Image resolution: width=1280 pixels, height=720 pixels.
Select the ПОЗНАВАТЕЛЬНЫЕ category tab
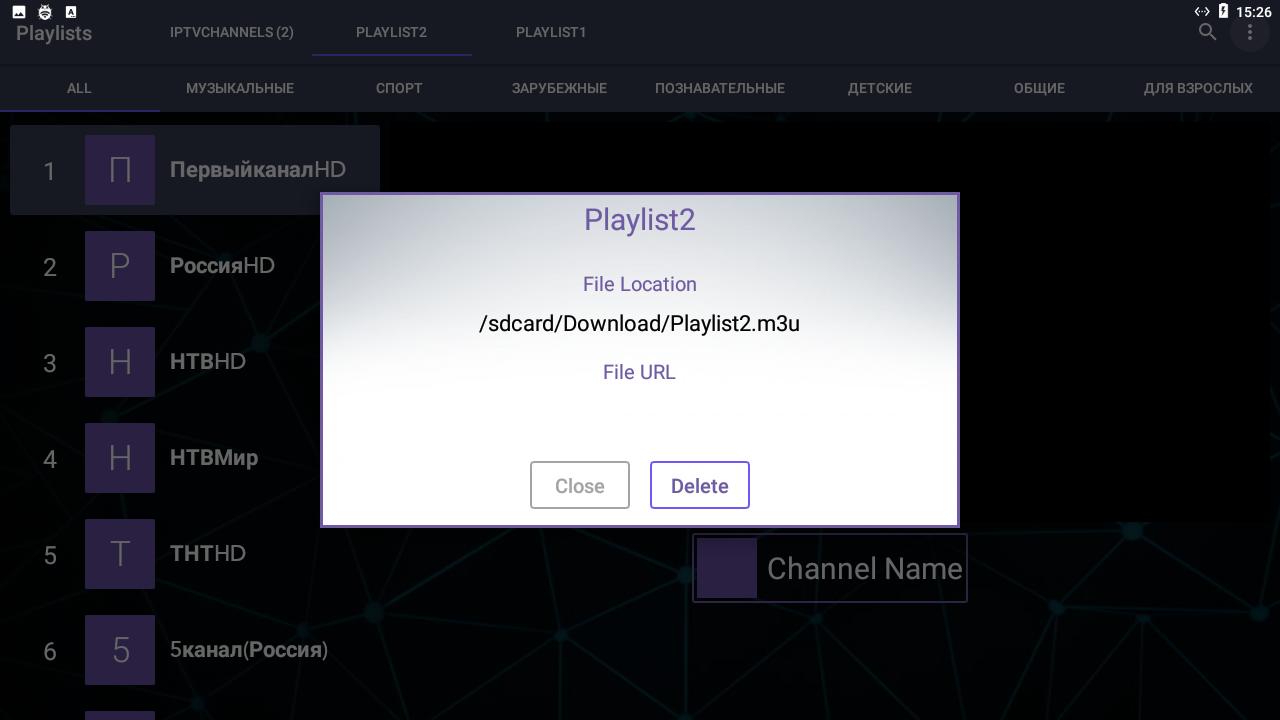point(720,88)
